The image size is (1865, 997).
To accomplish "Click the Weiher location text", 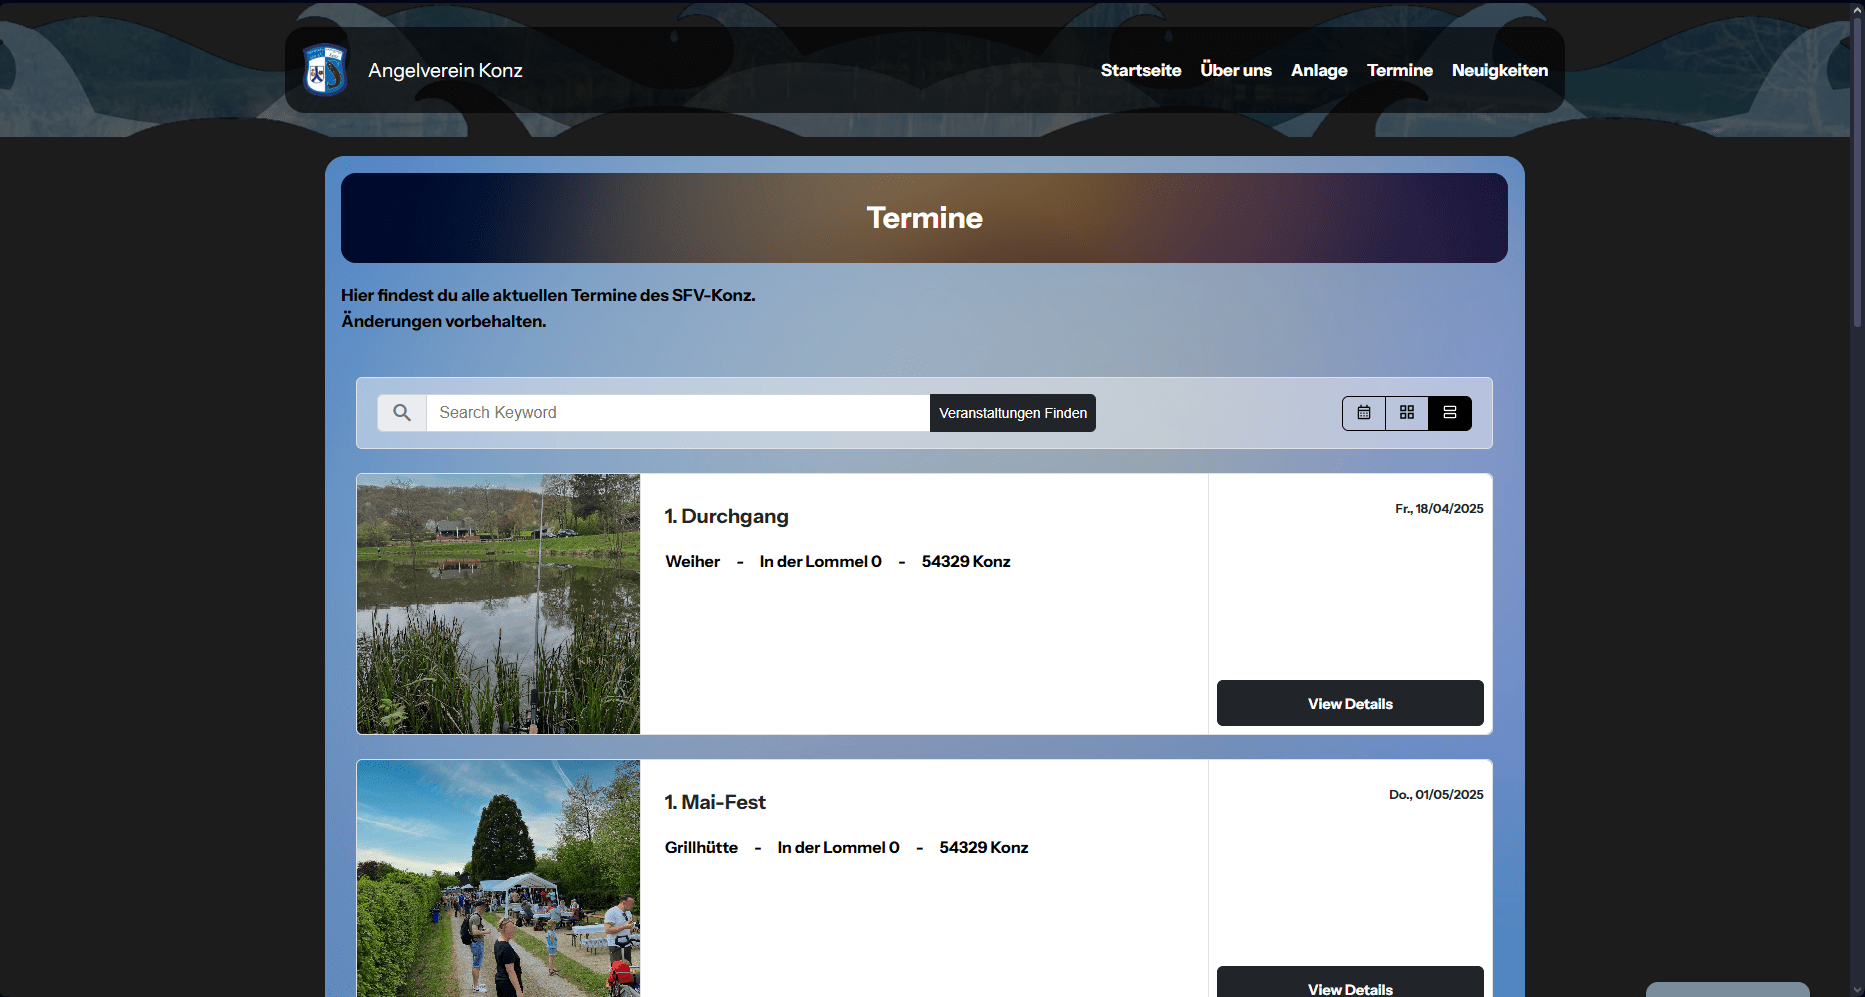I will point(693,561).
